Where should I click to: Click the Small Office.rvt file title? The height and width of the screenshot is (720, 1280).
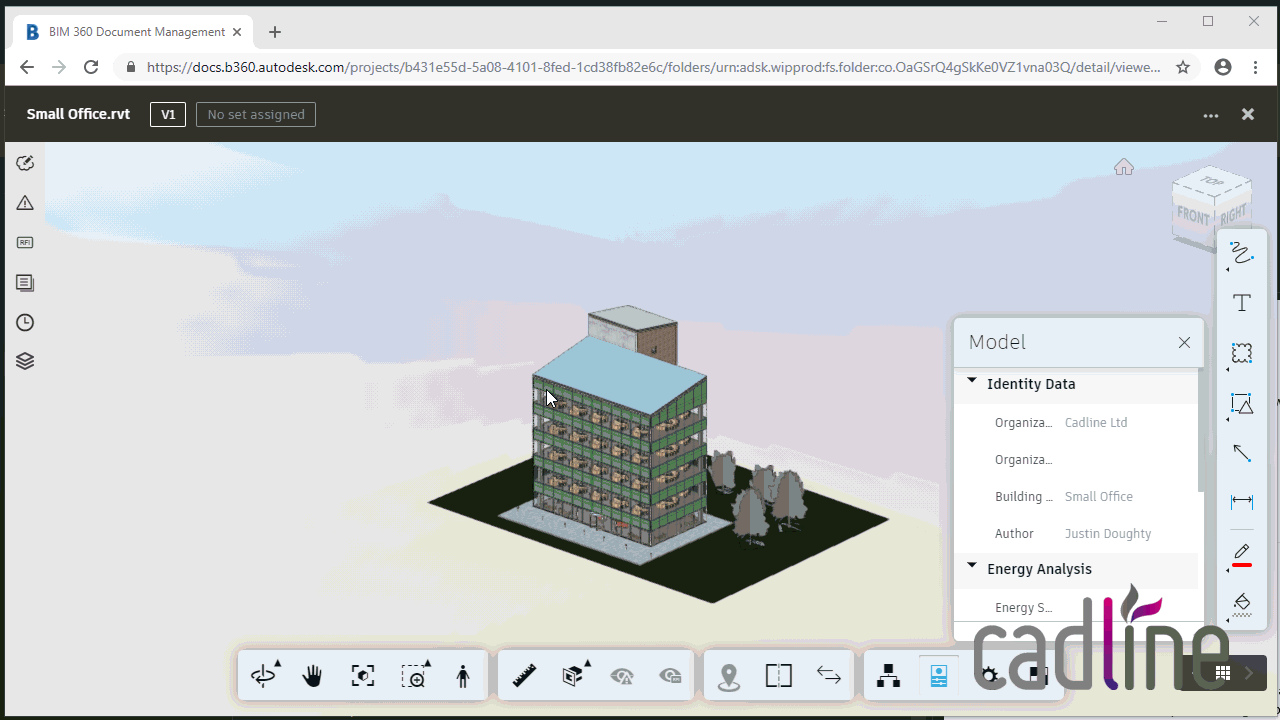(78, 114)
